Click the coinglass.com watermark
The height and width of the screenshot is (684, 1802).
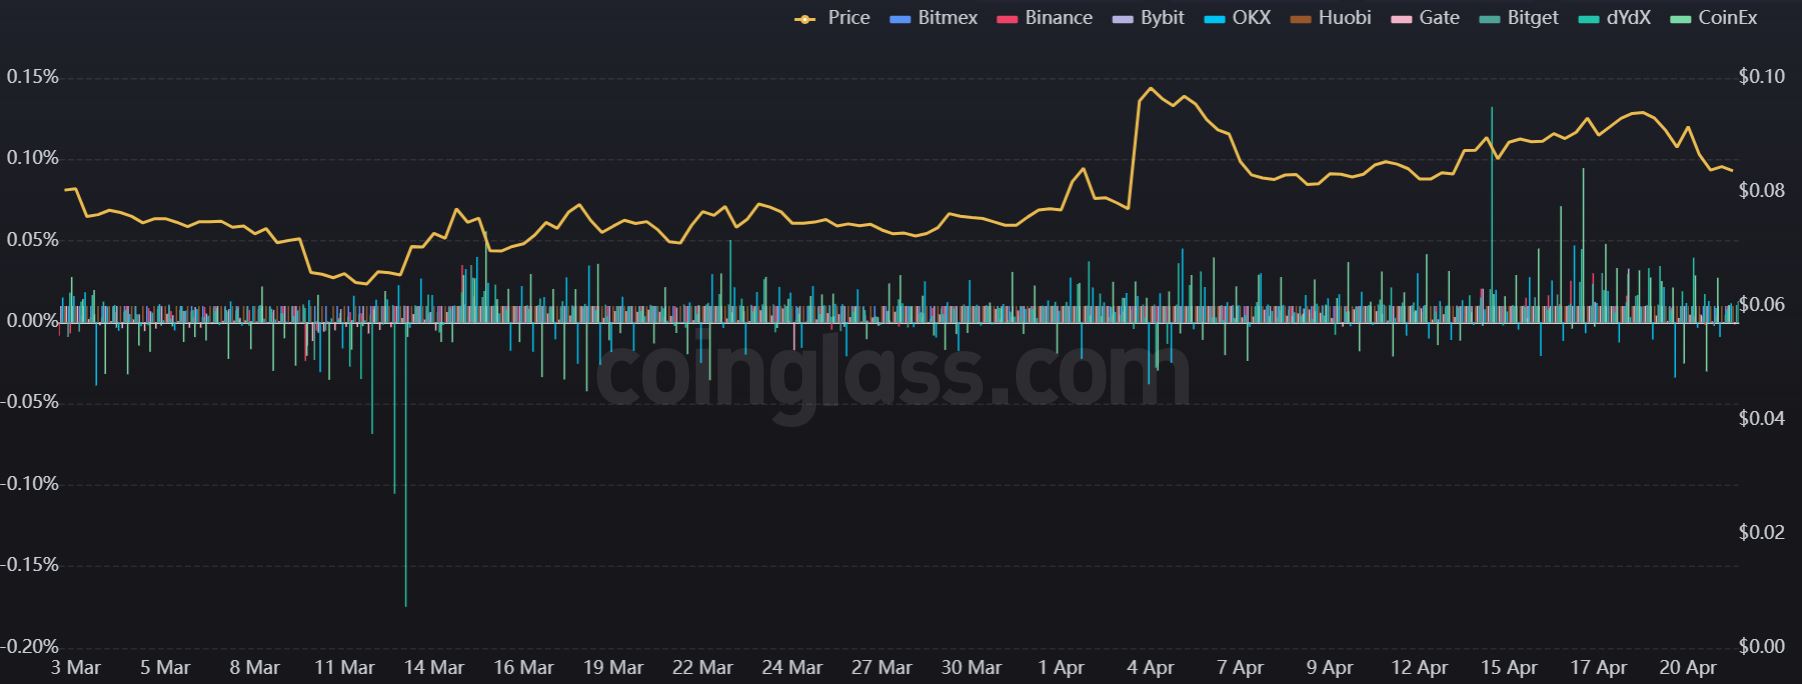coord(892,373)
